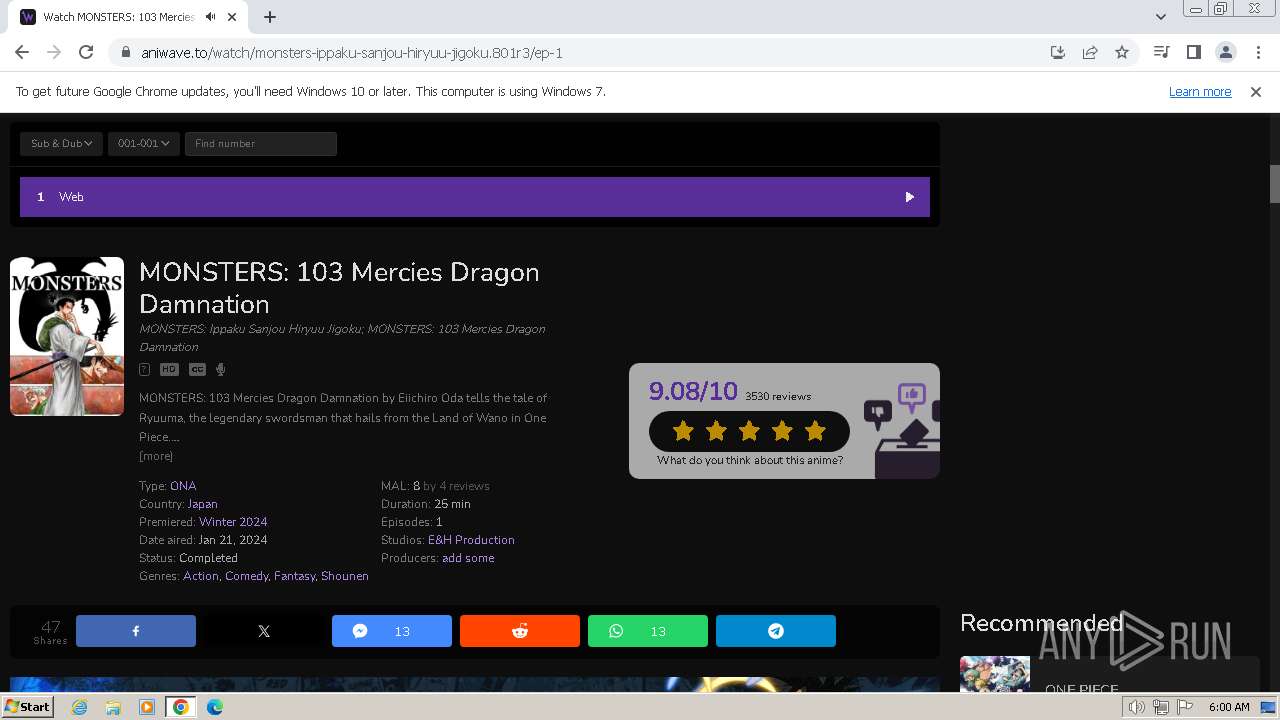Share on Facebook button
Image resolution: width=1280 pixels, height=720 pixels.
click(136, 631)
